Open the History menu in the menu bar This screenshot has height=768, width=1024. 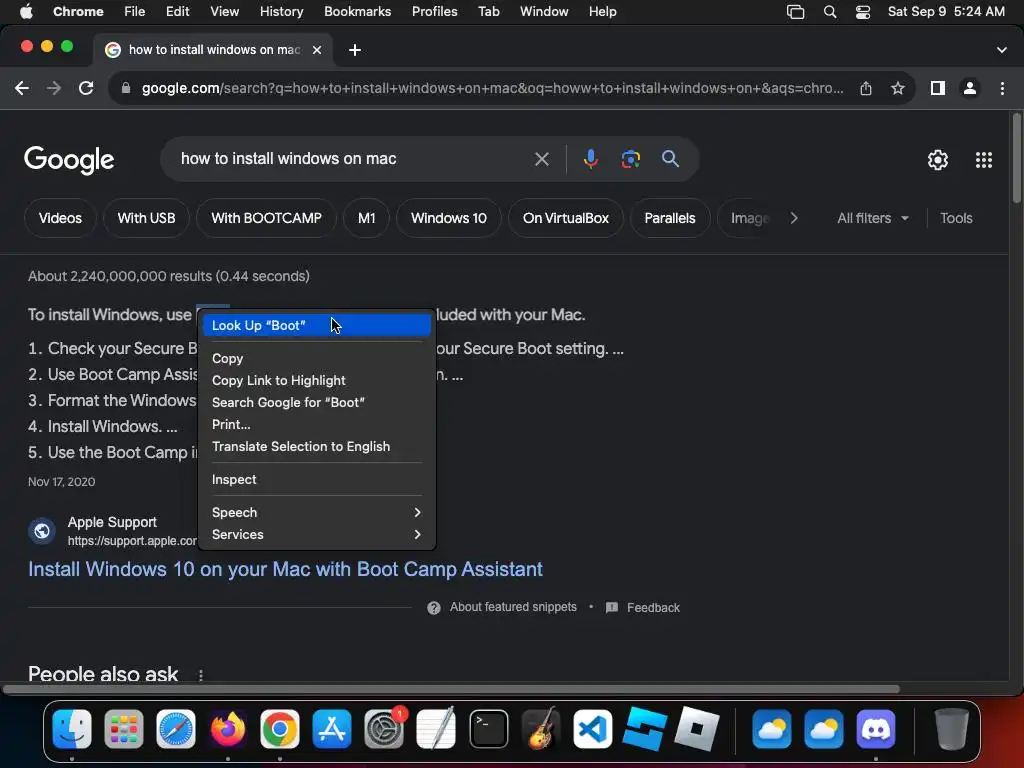[x=281, y=12]
